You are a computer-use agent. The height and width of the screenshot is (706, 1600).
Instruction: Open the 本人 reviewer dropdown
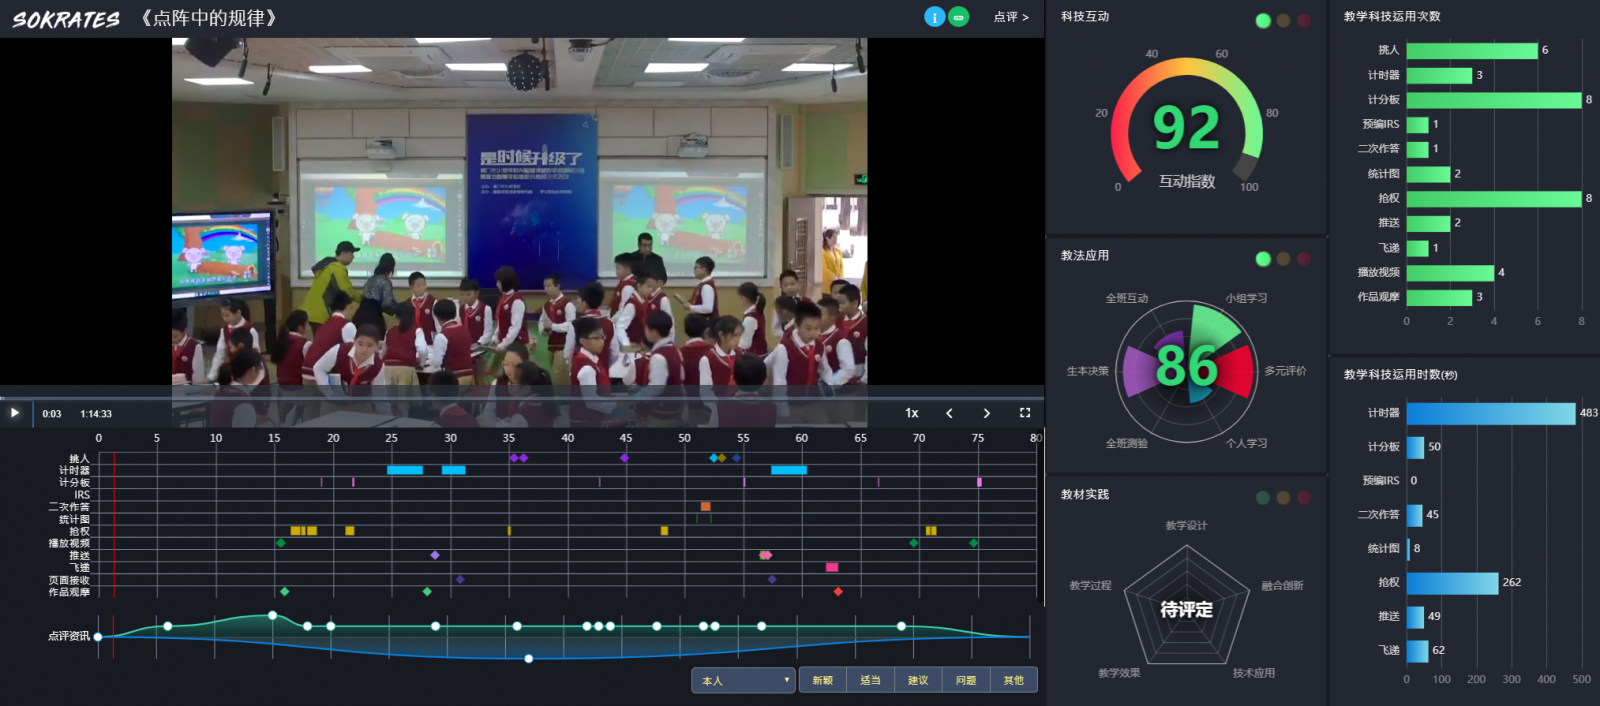[x=743, y=681]
